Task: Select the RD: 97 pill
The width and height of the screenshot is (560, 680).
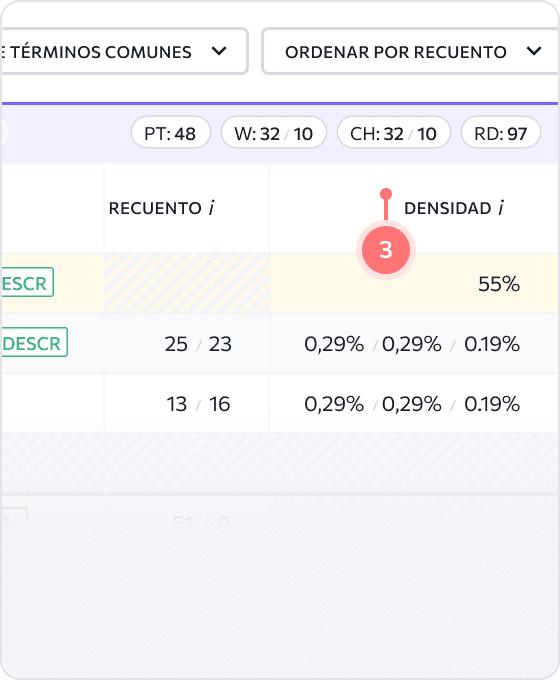Action: [501, 133]
